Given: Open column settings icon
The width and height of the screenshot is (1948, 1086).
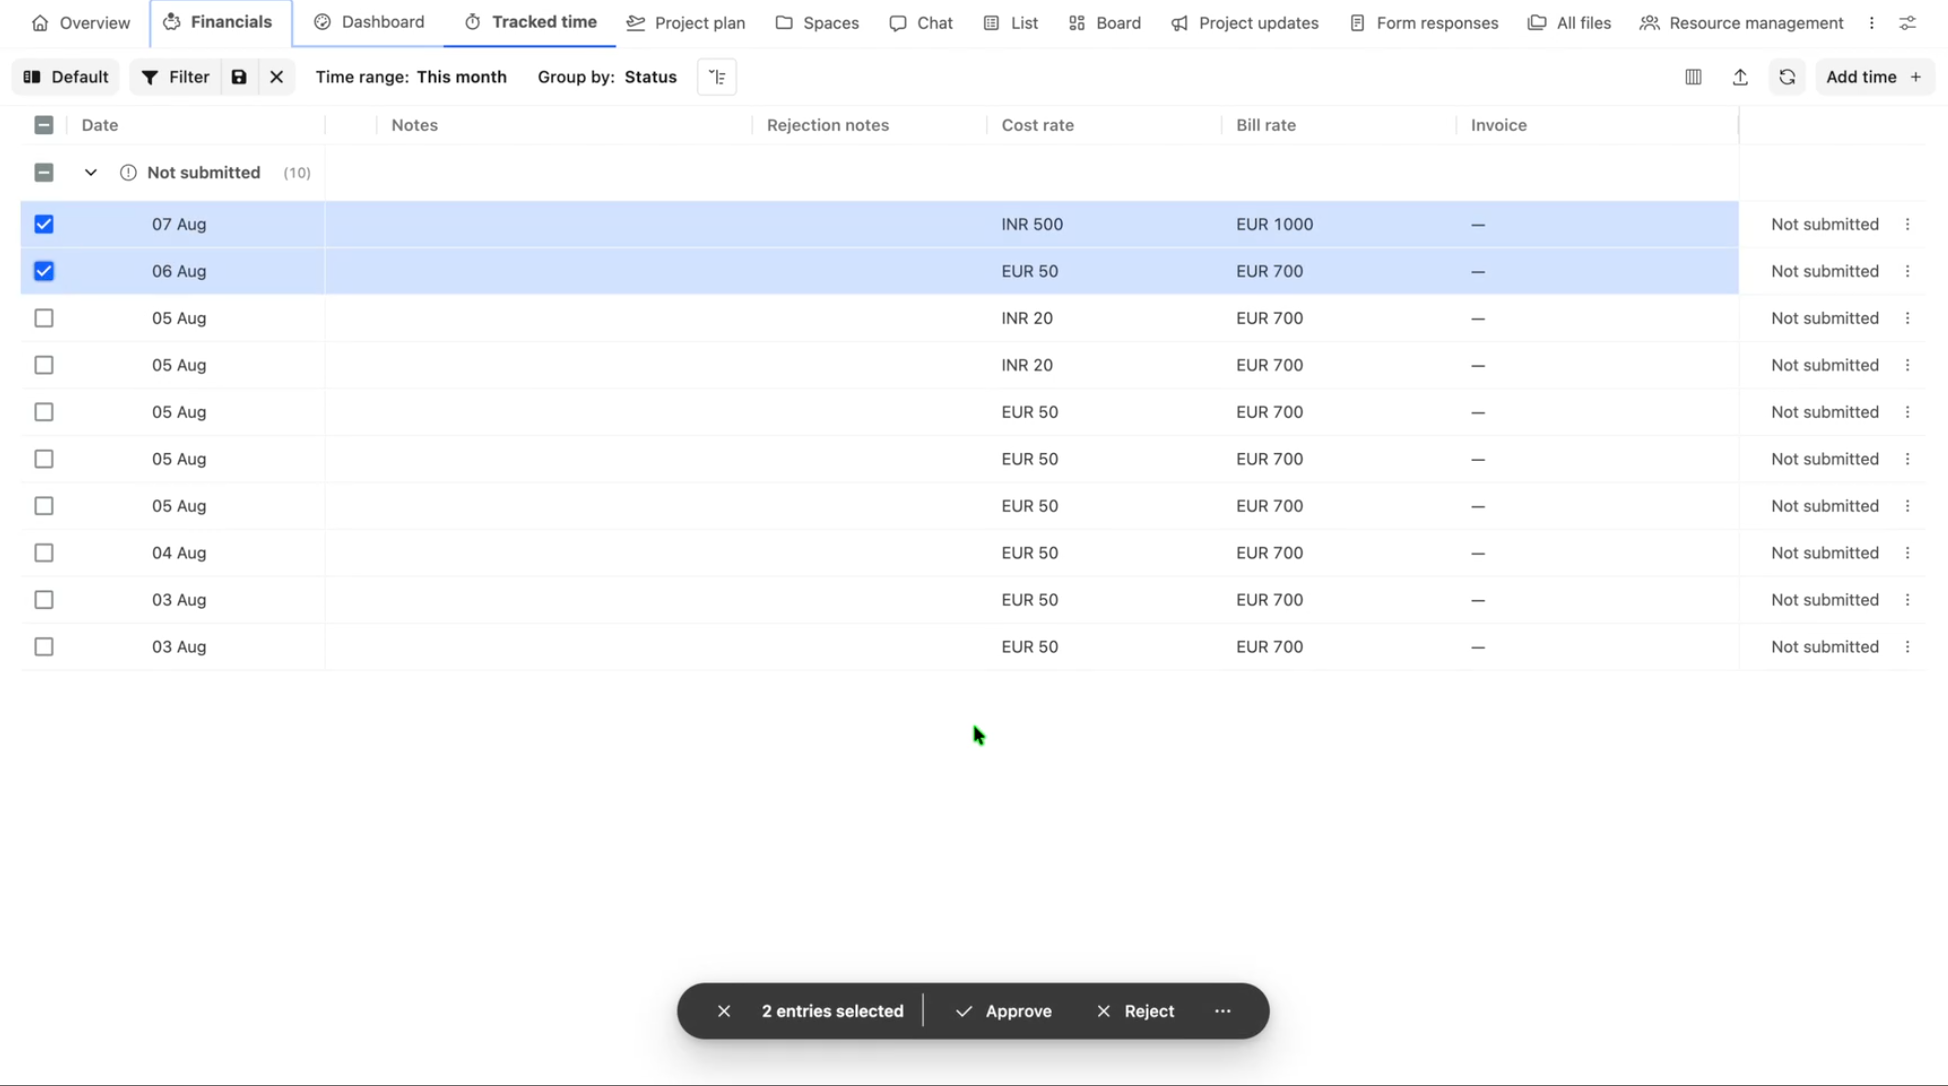Looking at the screenshot, I should click(x=1693, y=77).
